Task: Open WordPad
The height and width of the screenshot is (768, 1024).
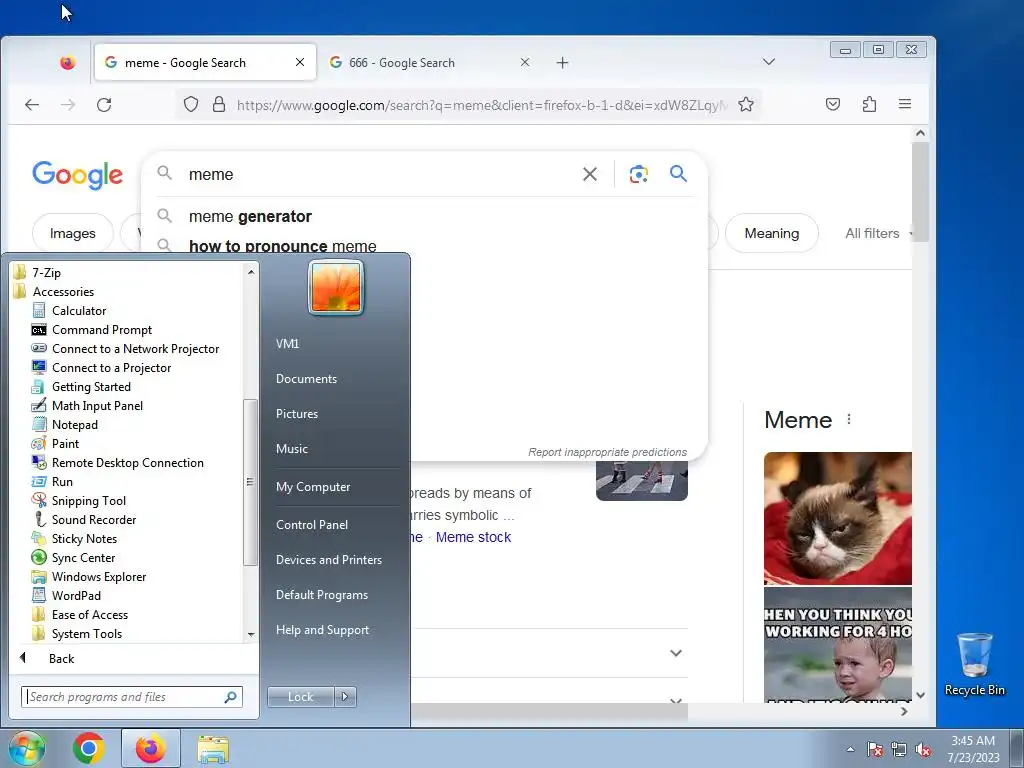Action: (x=76, y=596)
